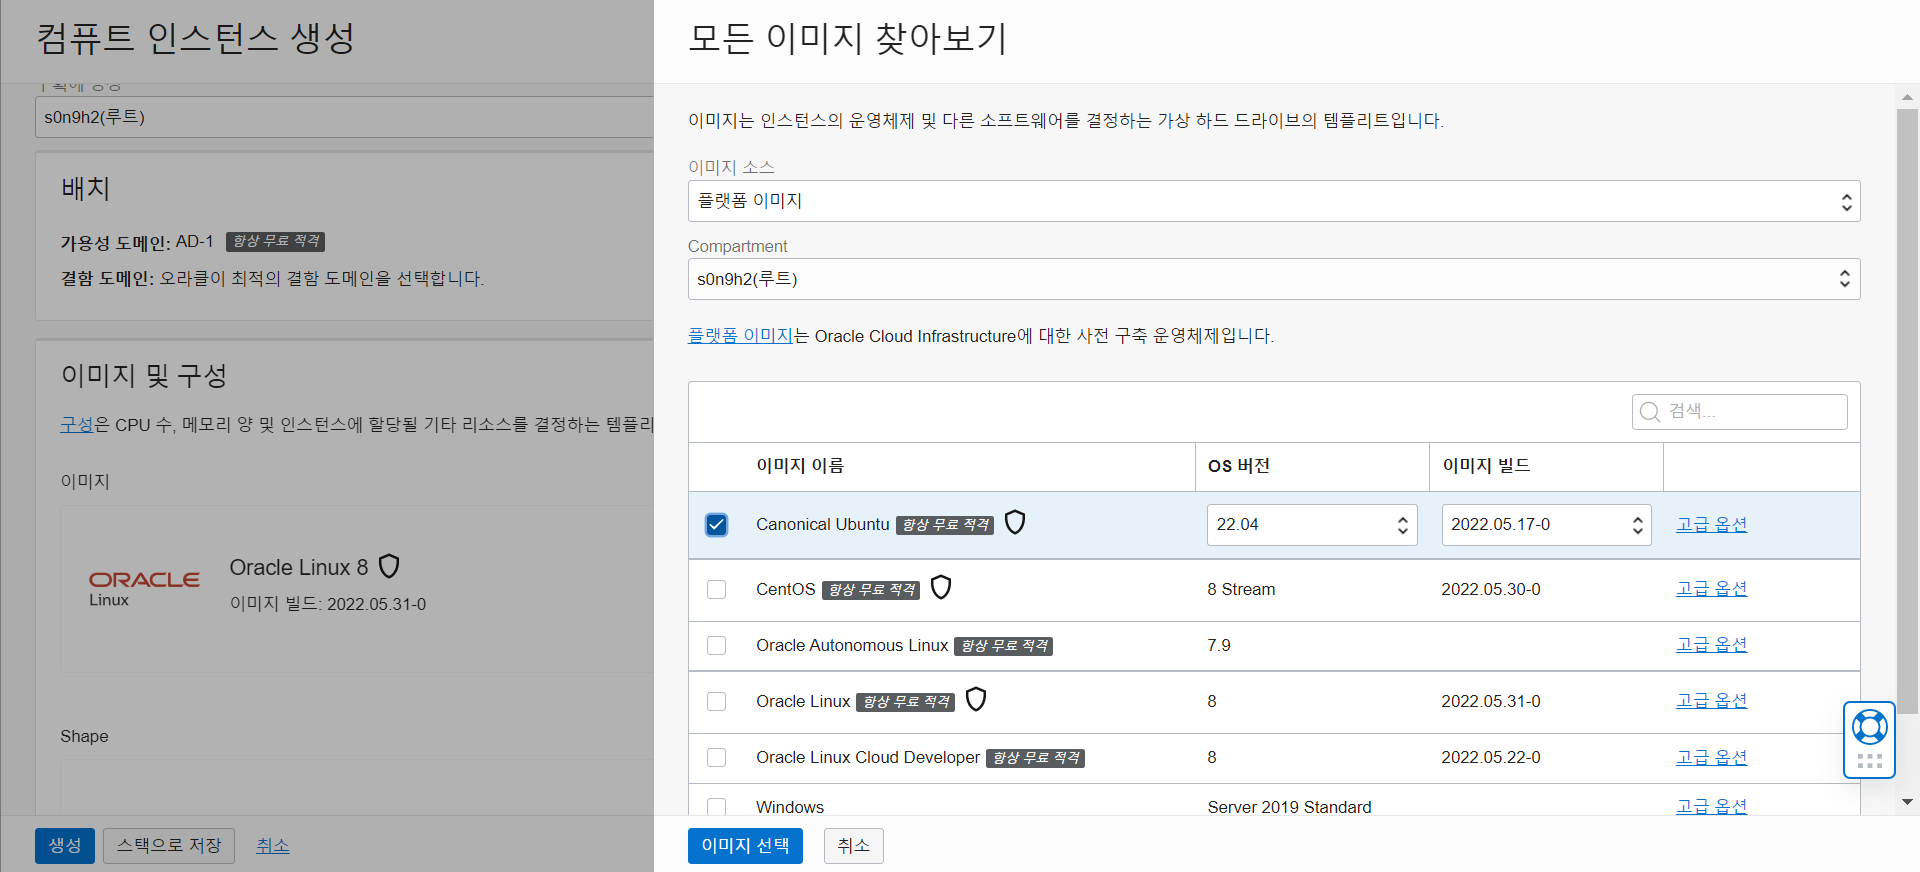Click the Canonical Ubuntu image name

pyautogui.click(x=823, y=525)
